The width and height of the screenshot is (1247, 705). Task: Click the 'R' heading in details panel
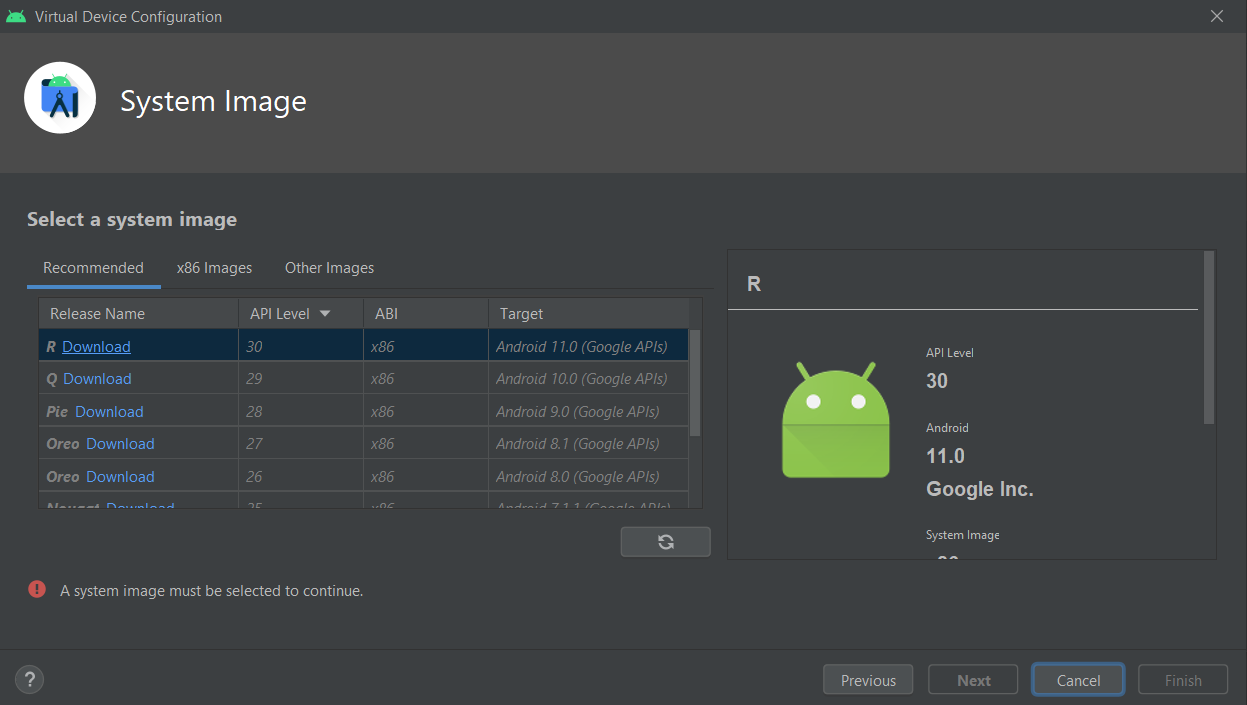pyautogui.click(x=754, y=284)
